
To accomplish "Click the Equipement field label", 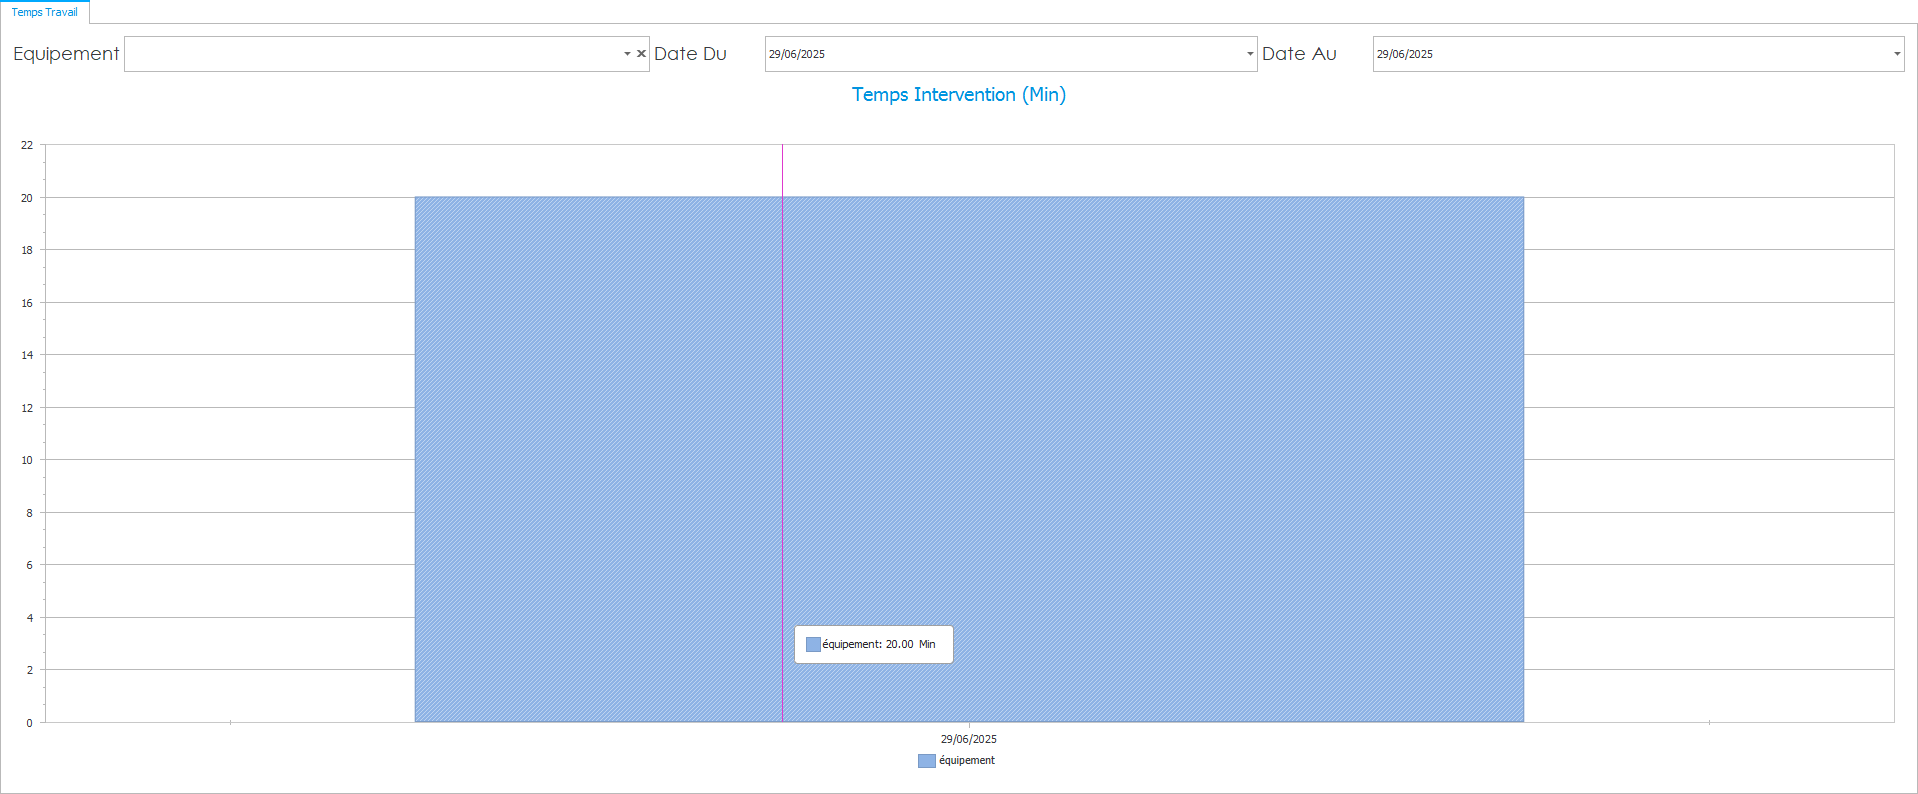I will click(x=66, y=54).
